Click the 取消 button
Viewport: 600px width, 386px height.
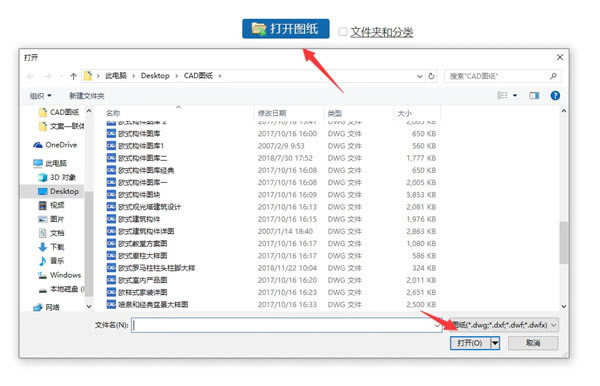click(x=533, y=343)
